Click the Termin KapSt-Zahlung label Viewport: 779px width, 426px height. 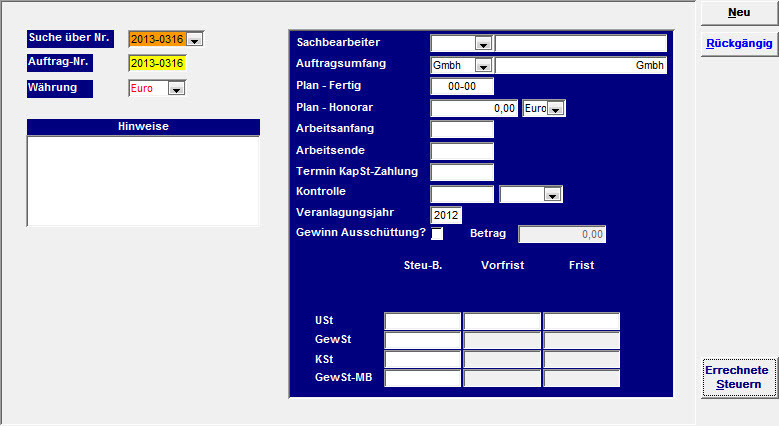click(357, 171)
